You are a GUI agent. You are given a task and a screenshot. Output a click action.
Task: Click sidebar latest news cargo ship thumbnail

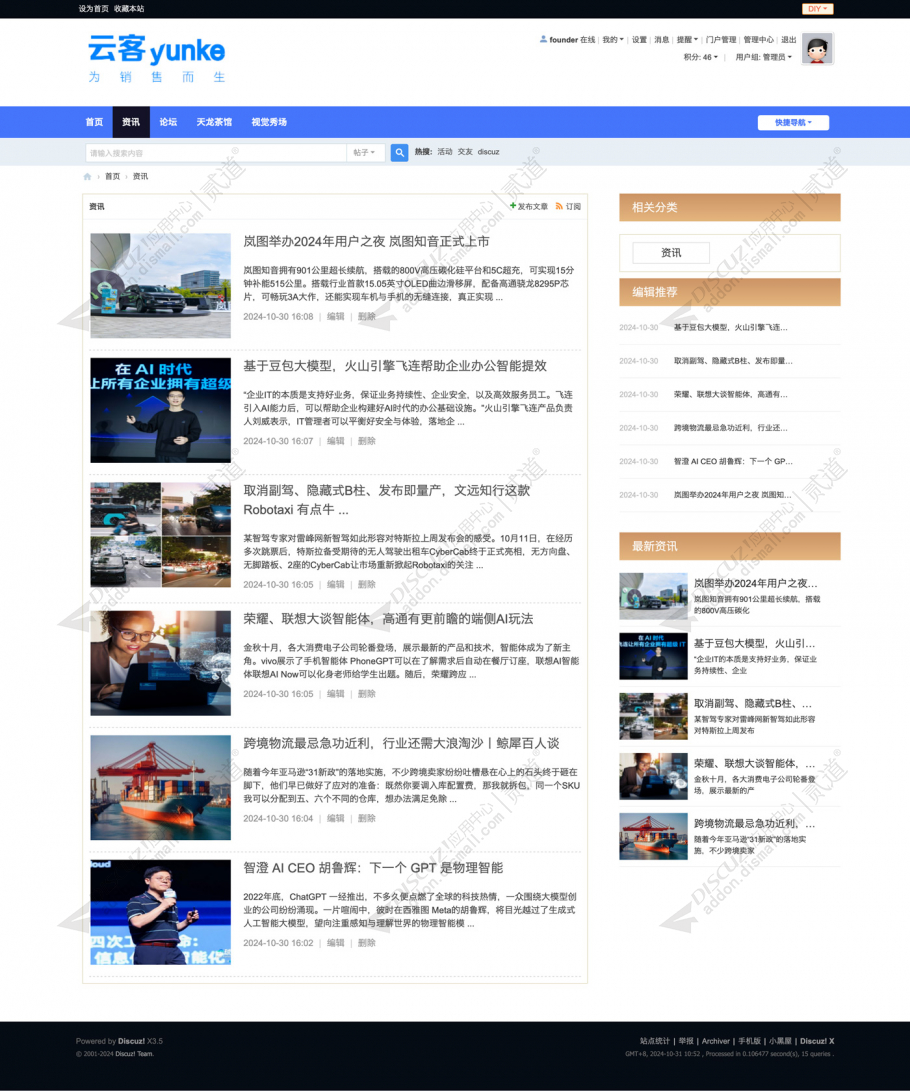[x=653, y=836]
